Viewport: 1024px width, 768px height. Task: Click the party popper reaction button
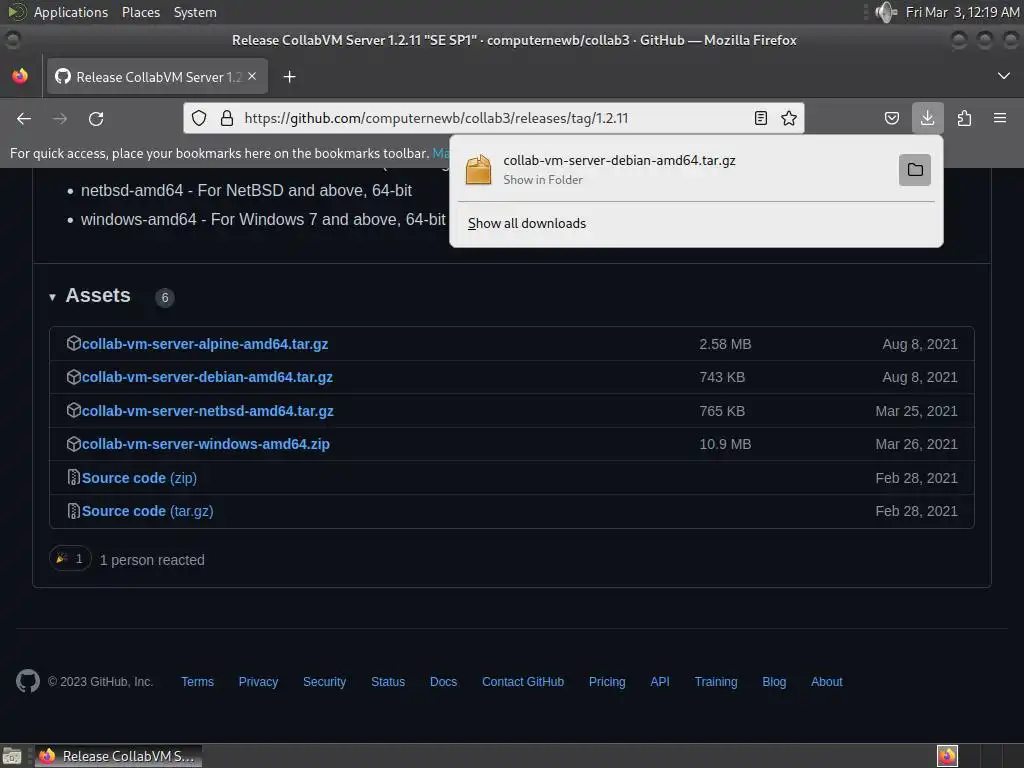click(70, 558)
